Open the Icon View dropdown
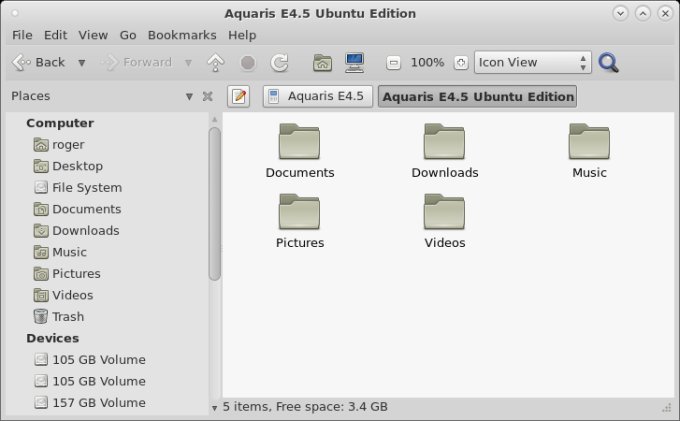 (x=533, y=63)
